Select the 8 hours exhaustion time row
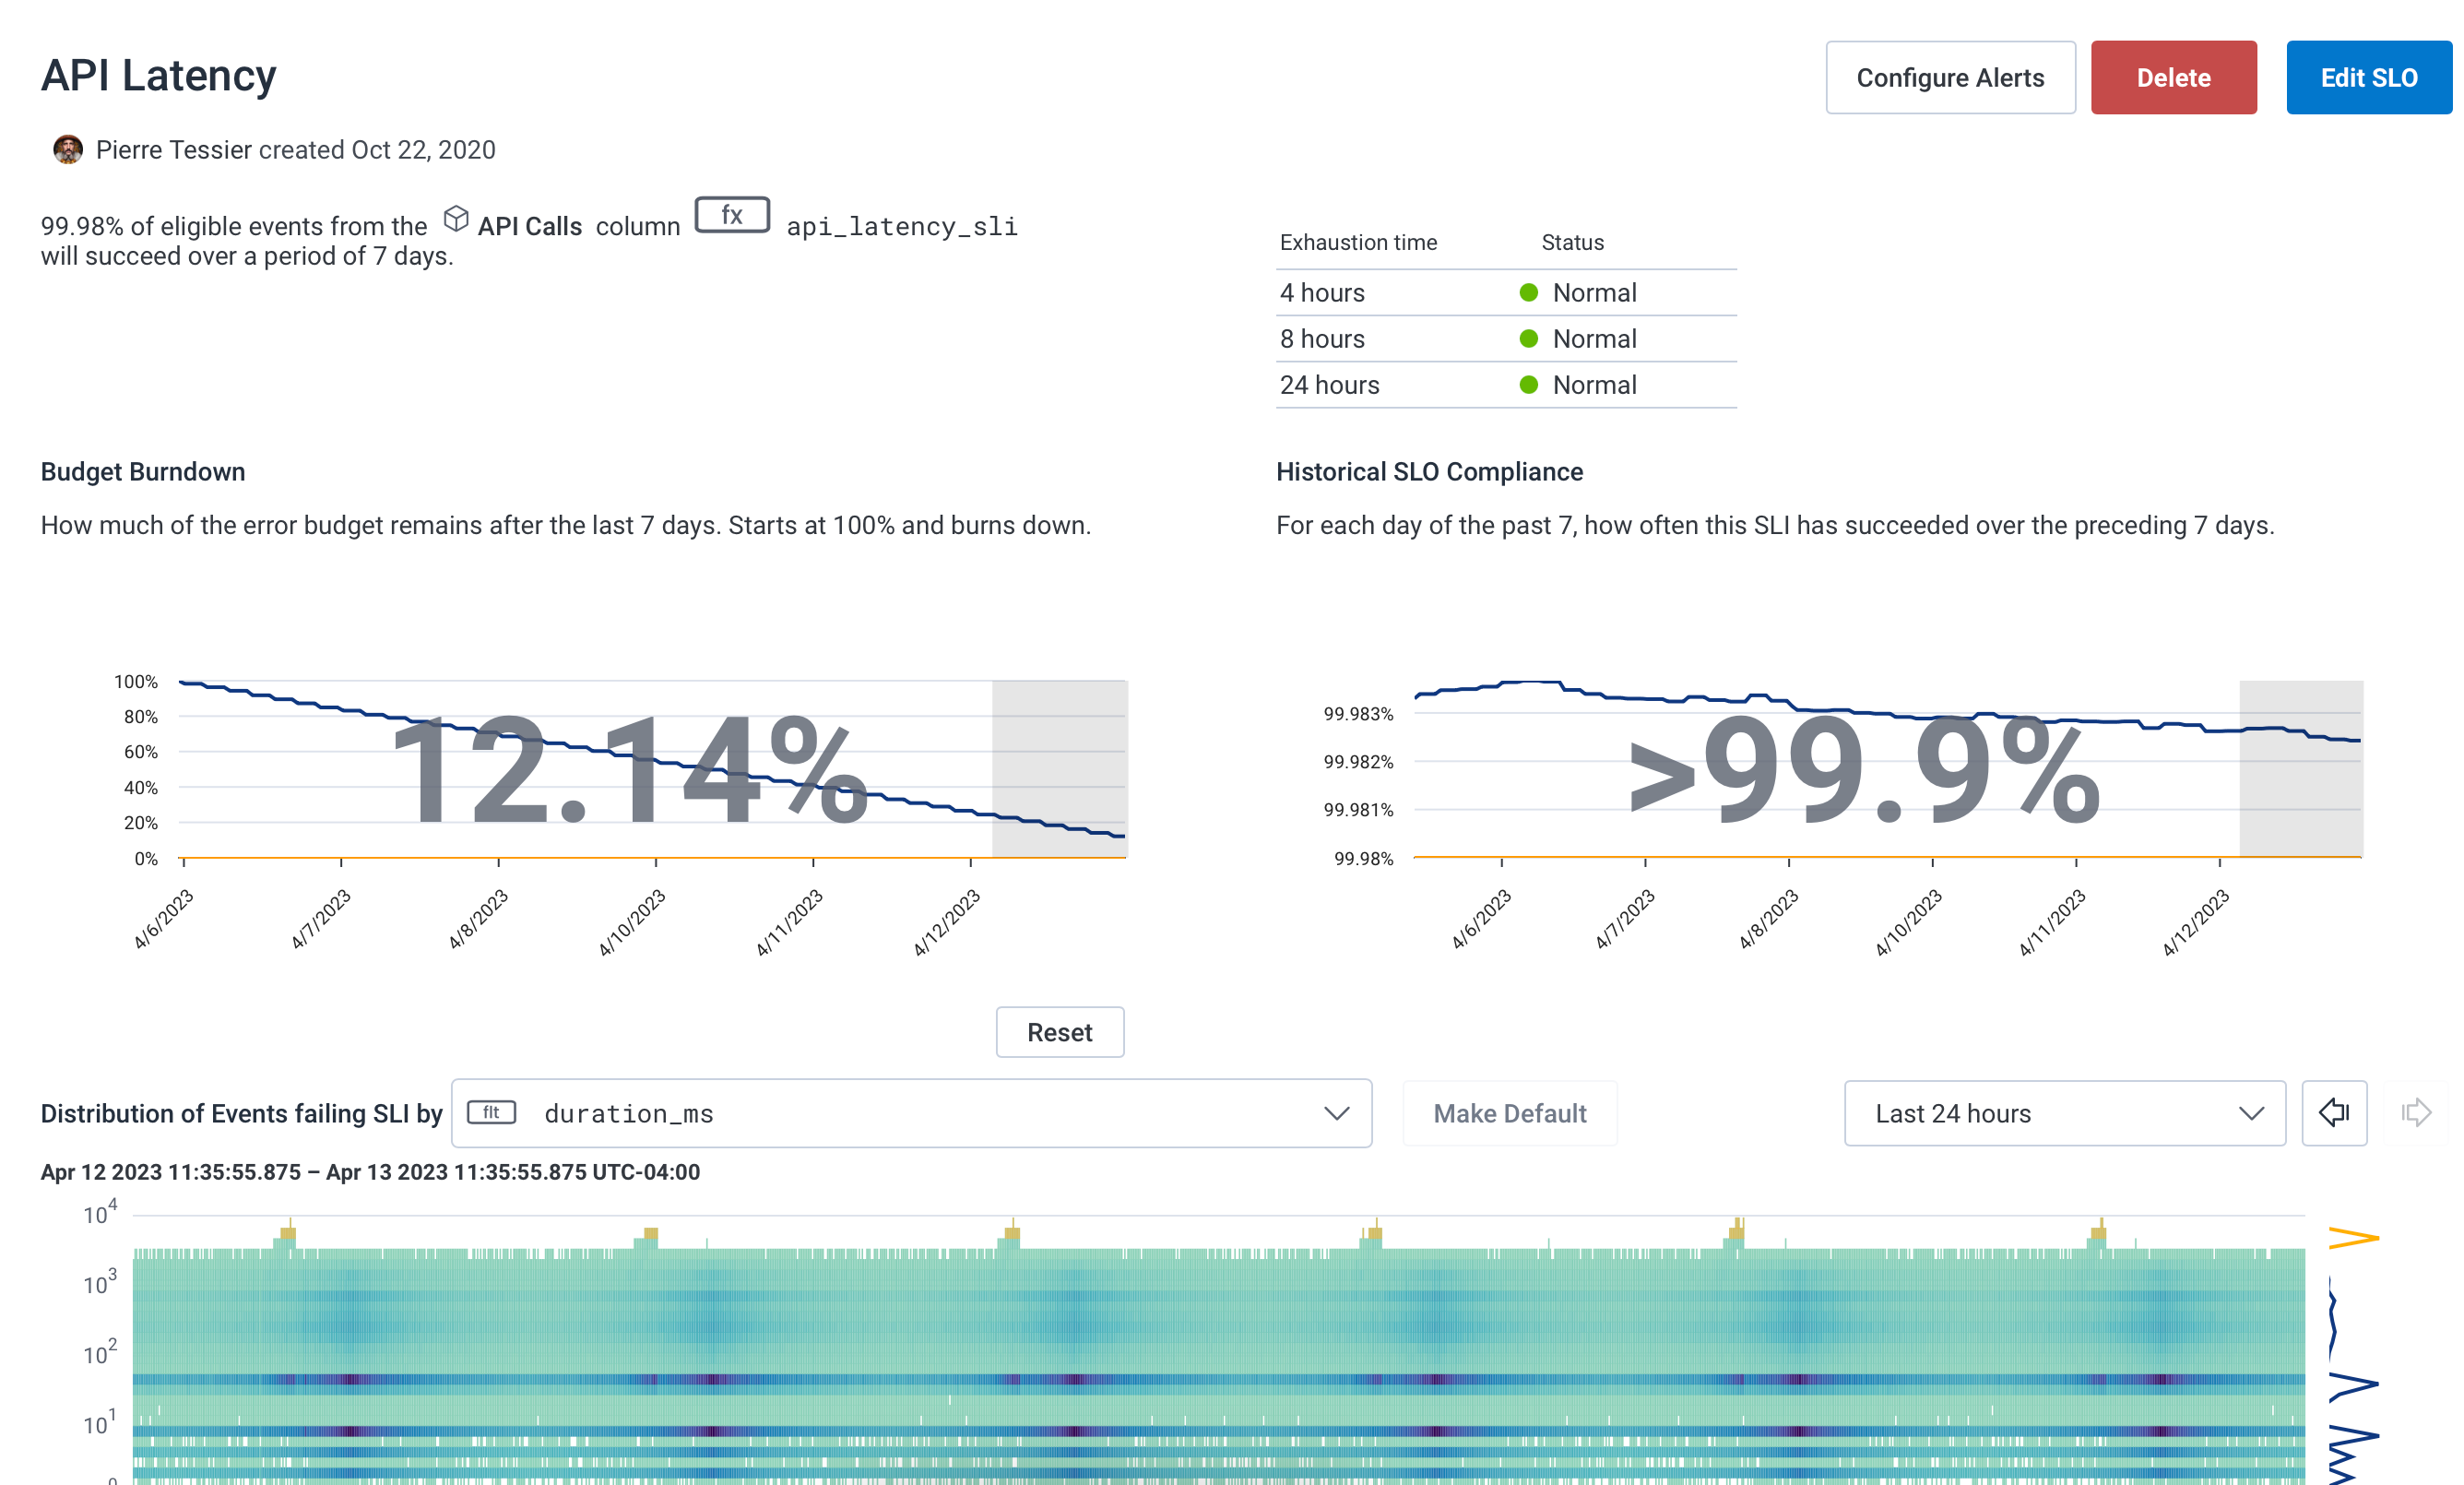The height and width of the screenshot is (1485, 2464). tap(1322, 339)
